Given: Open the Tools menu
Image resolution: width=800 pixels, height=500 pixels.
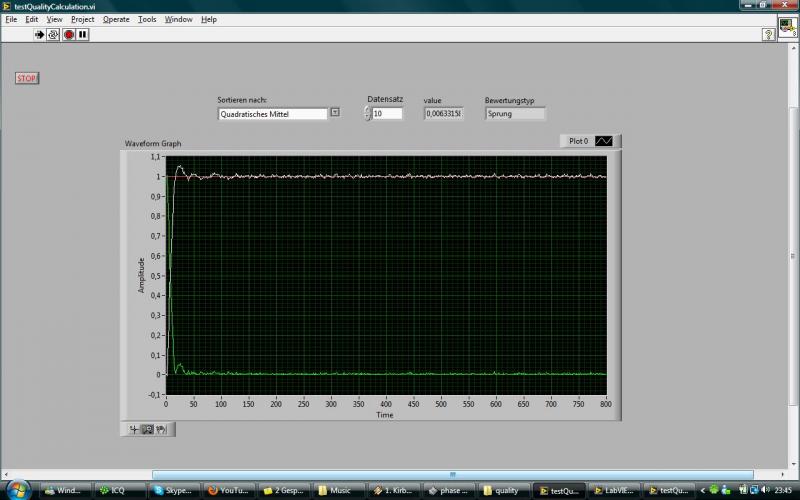Looking at the screenshot, I should [x=147, y=19].
